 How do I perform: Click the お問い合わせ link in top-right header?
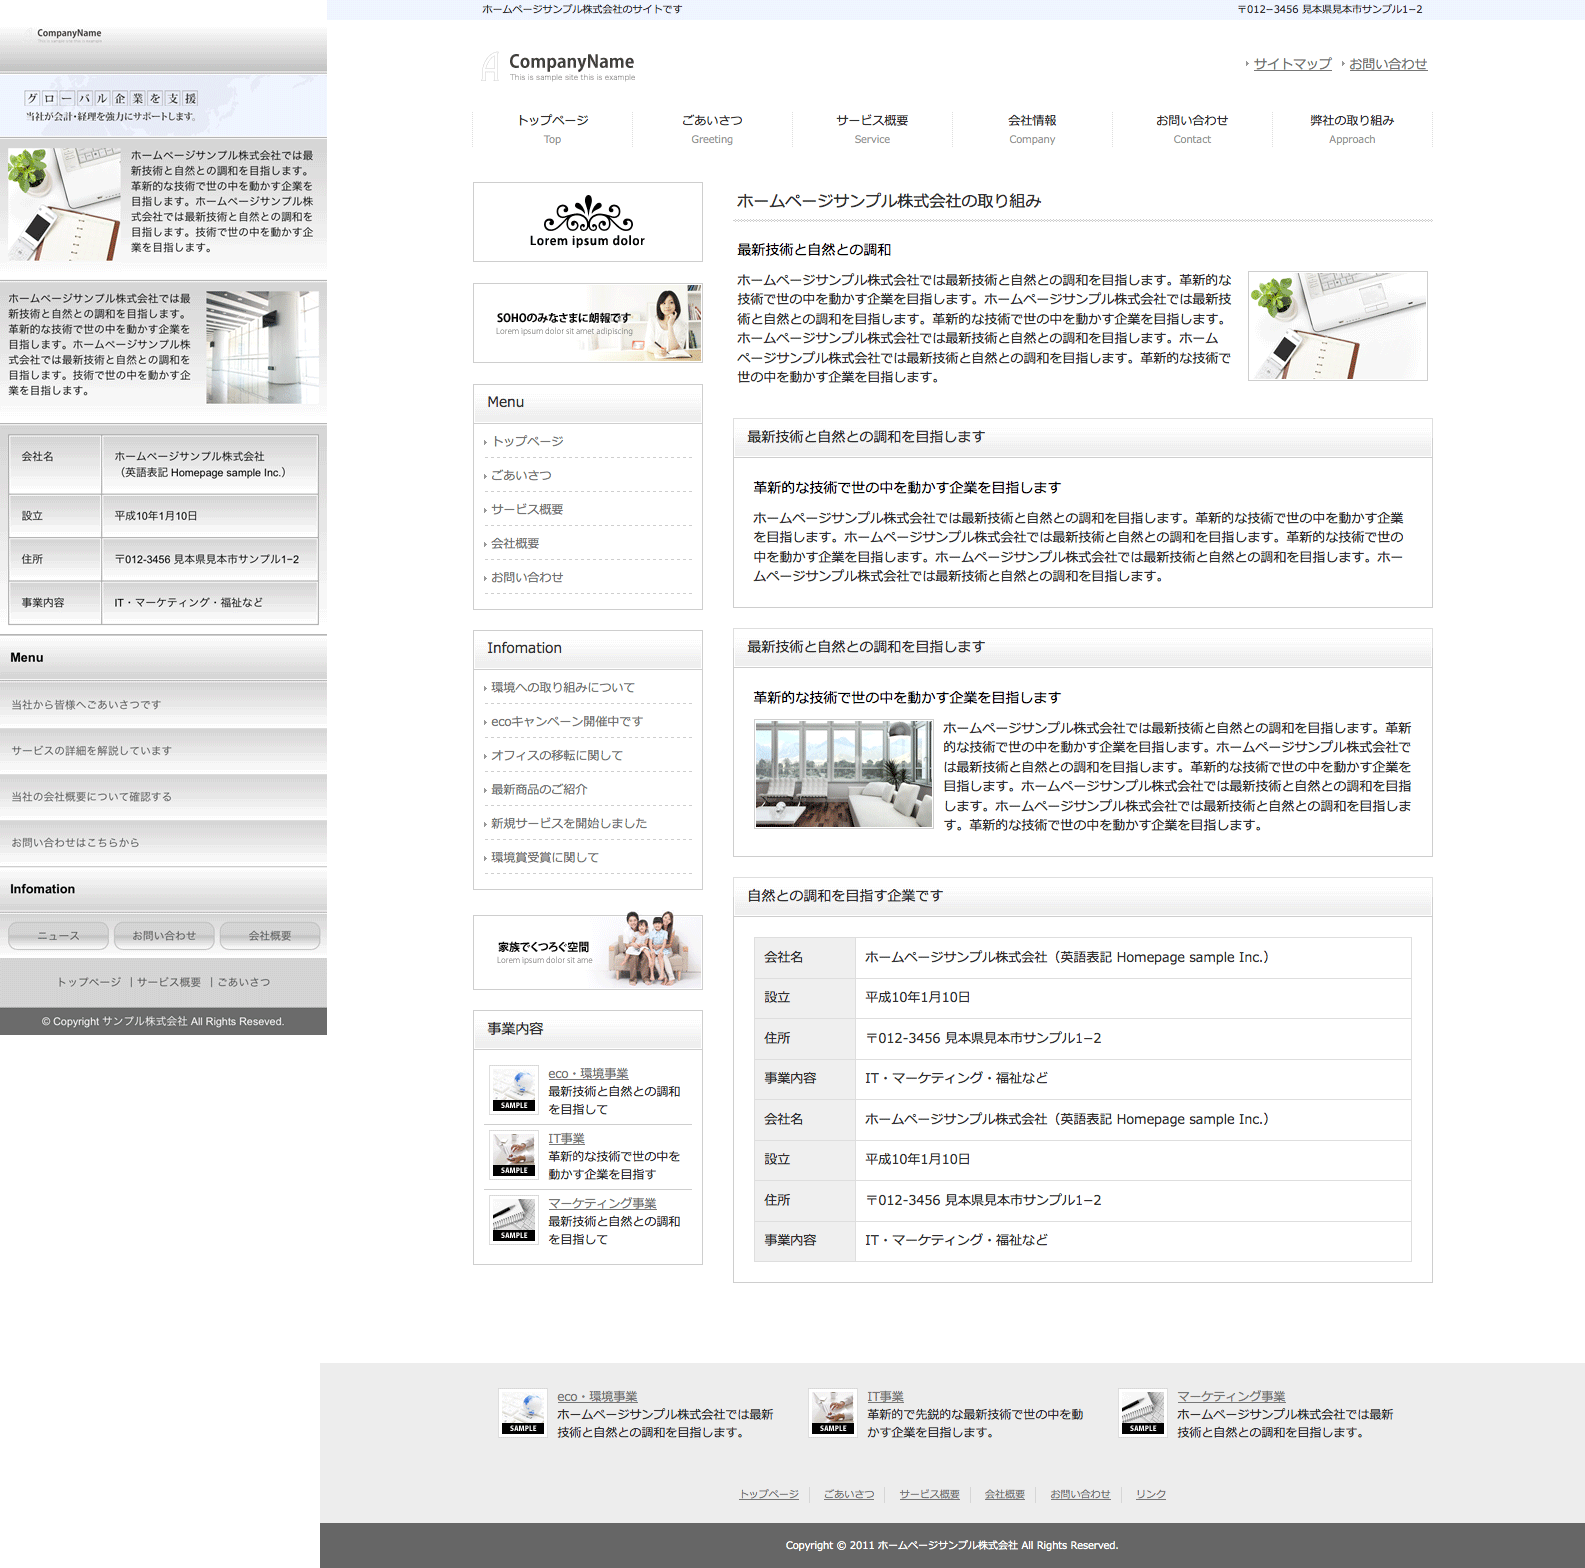1388,64
